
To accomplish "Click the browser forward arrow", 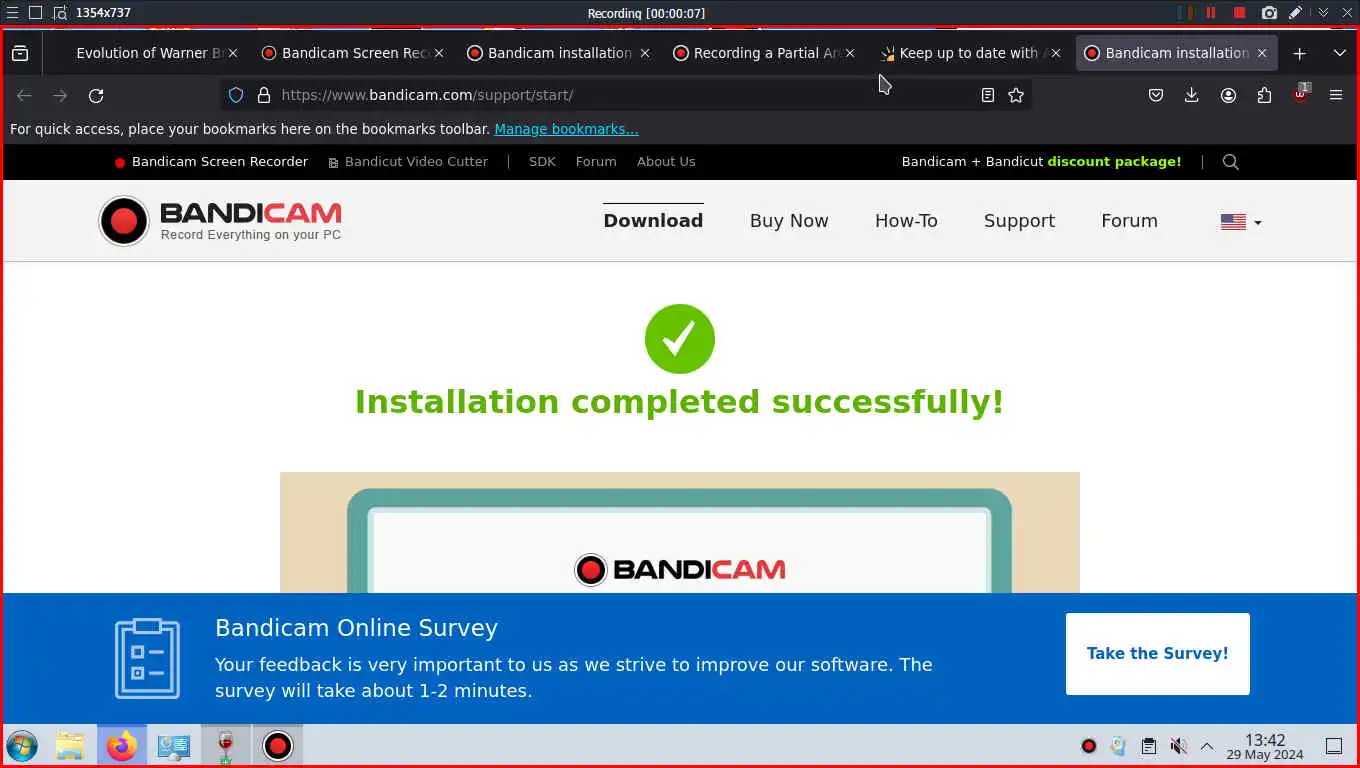I will pyautogui.click(x=60, y=95).
